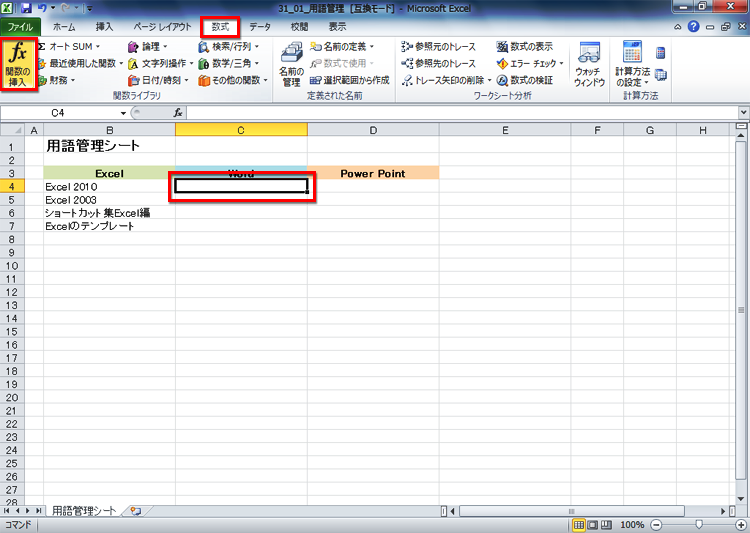Open the 名前の定義 dropdown arrow
The width and height of the screenshot is (750, 533).
372,47
